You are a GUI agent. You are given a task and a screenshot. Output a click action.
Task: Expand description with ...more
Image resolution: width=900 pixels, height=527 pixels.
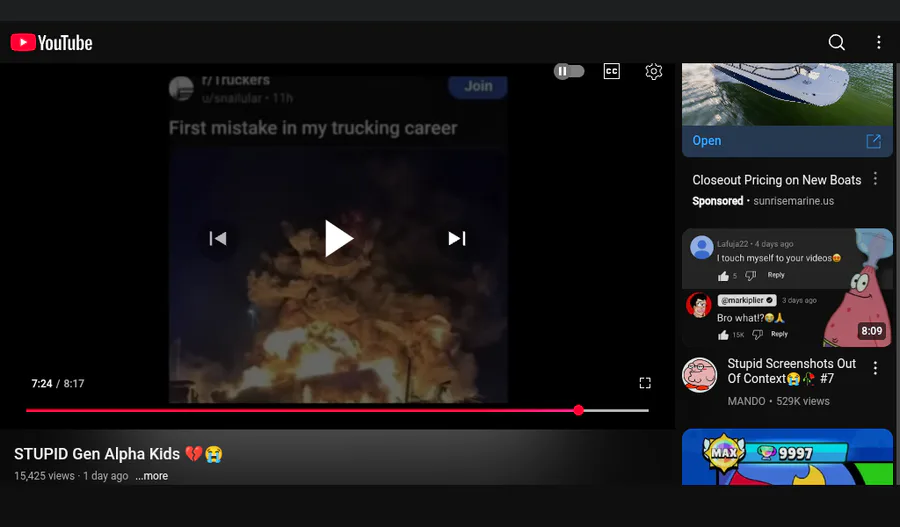click(152, 476)
